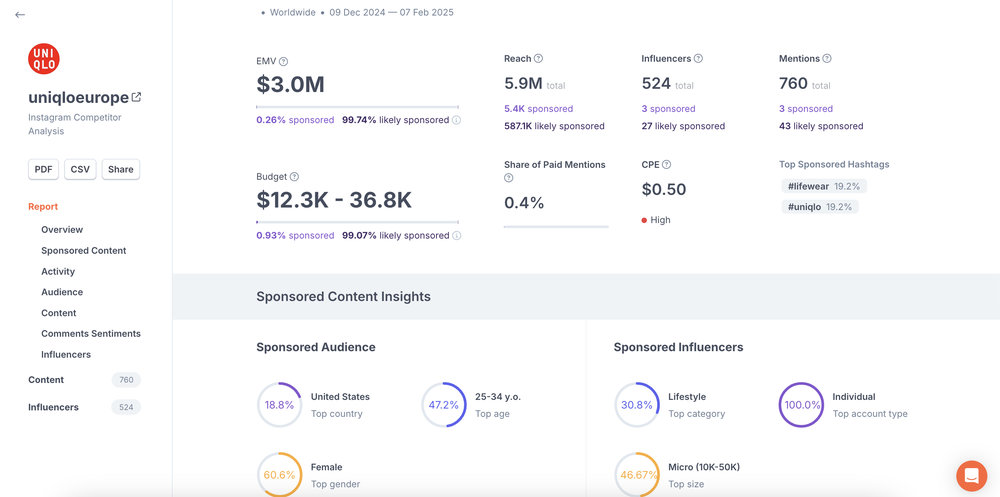Click the EMV sponsored progress bar

(357, 107)
